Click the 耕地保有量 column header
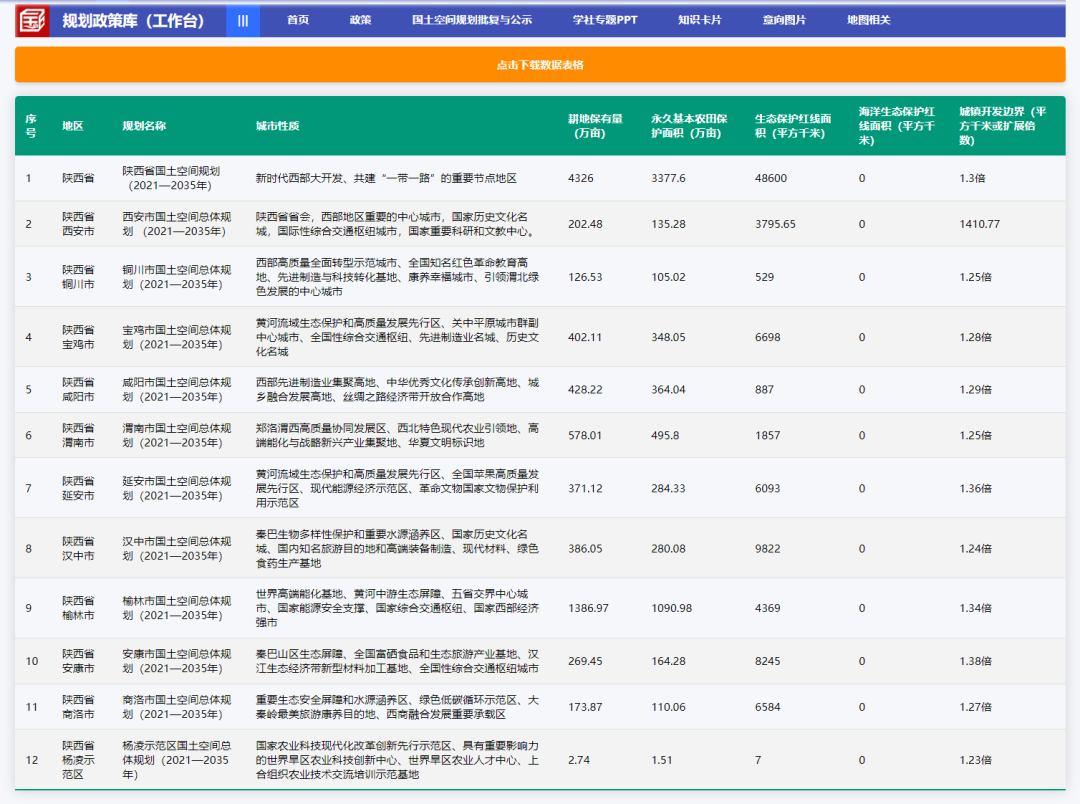This screenshot has width=1080, height=804. click(x=595, y=125)
